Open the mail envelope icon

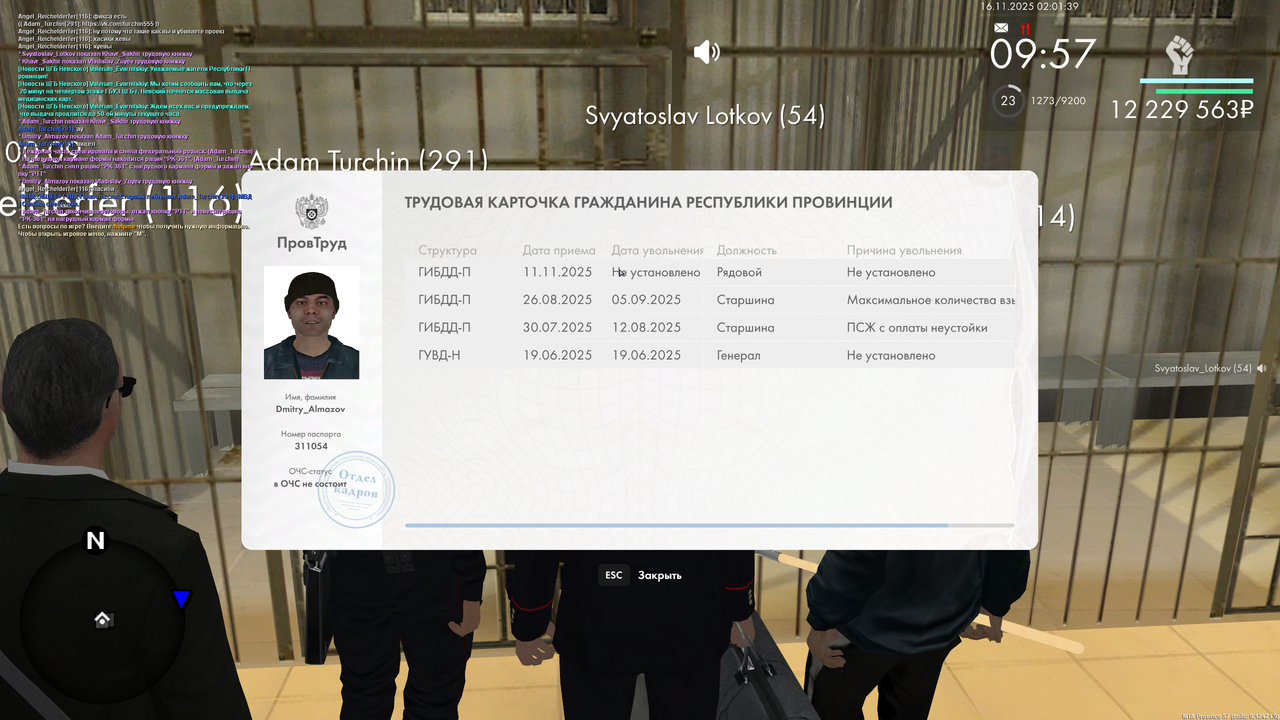[1001, 28]
